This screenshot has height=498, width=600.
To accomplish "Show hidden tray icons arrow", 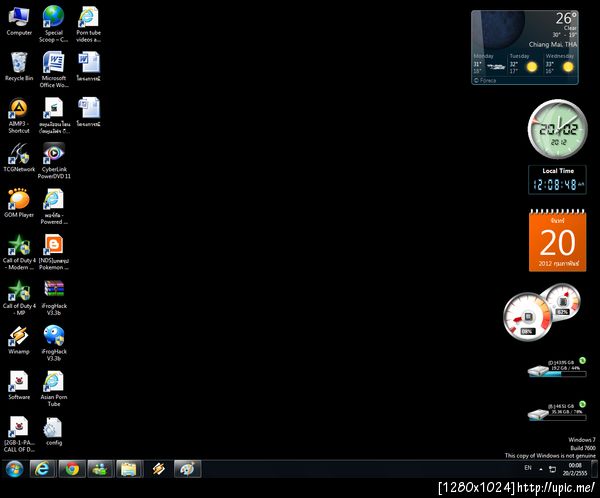I will [541, 469].
